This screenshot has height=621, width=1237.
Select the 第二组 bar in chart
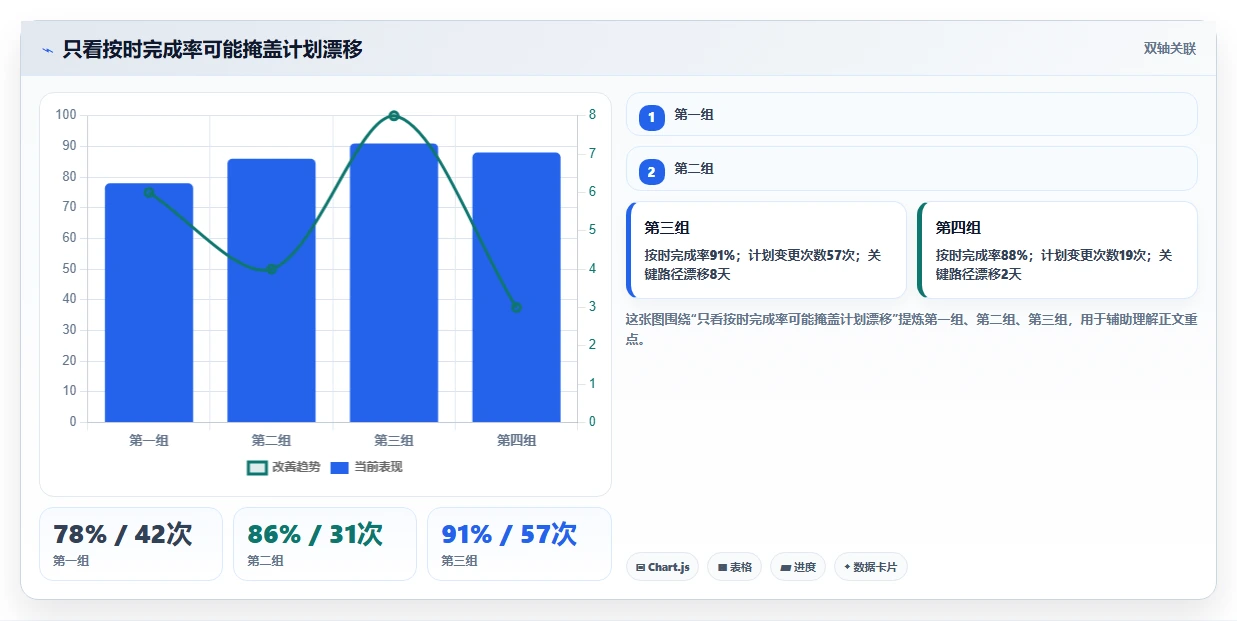[271, 290]
